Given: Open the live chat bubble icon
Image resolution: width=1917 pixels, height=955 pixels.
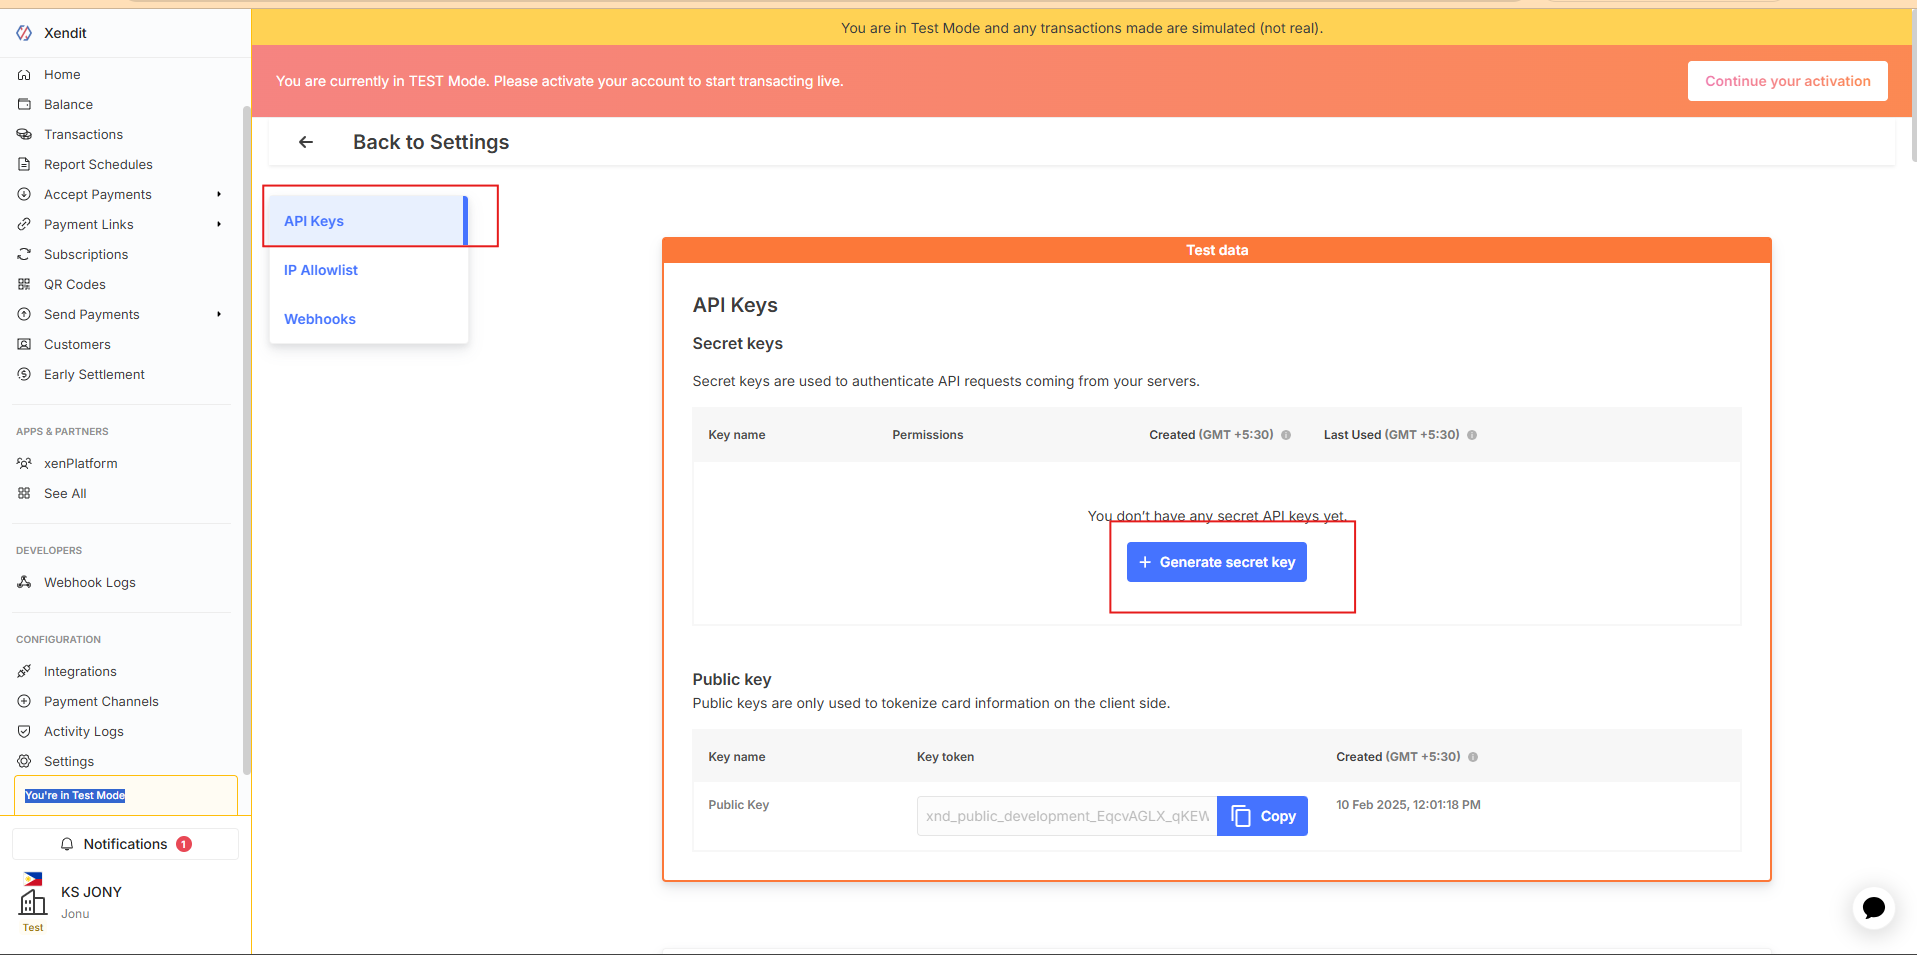Looking at the screenshot, I should click(1873, 907).
